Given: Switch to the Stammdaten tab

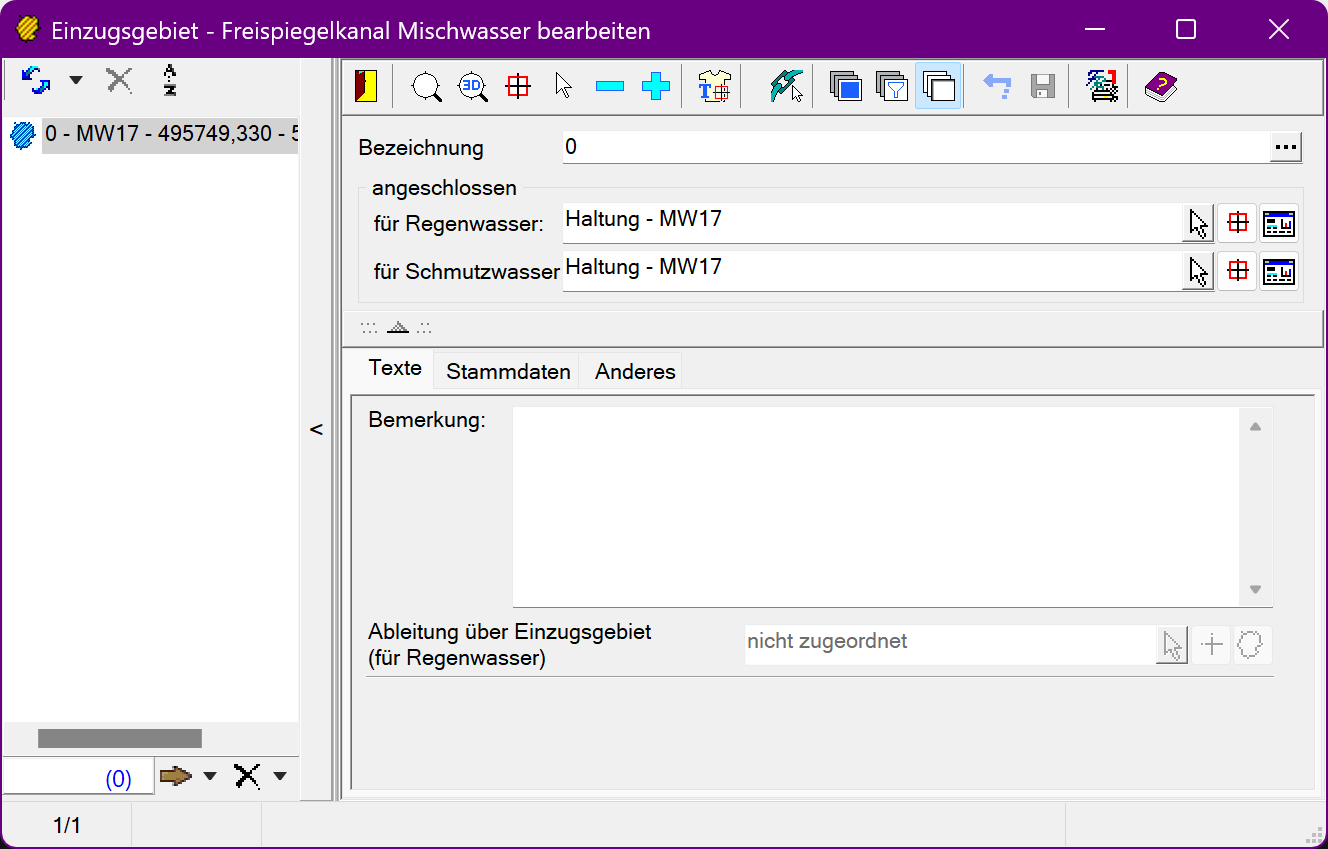Looking at the screenshot, I should [x=508, y=372].
